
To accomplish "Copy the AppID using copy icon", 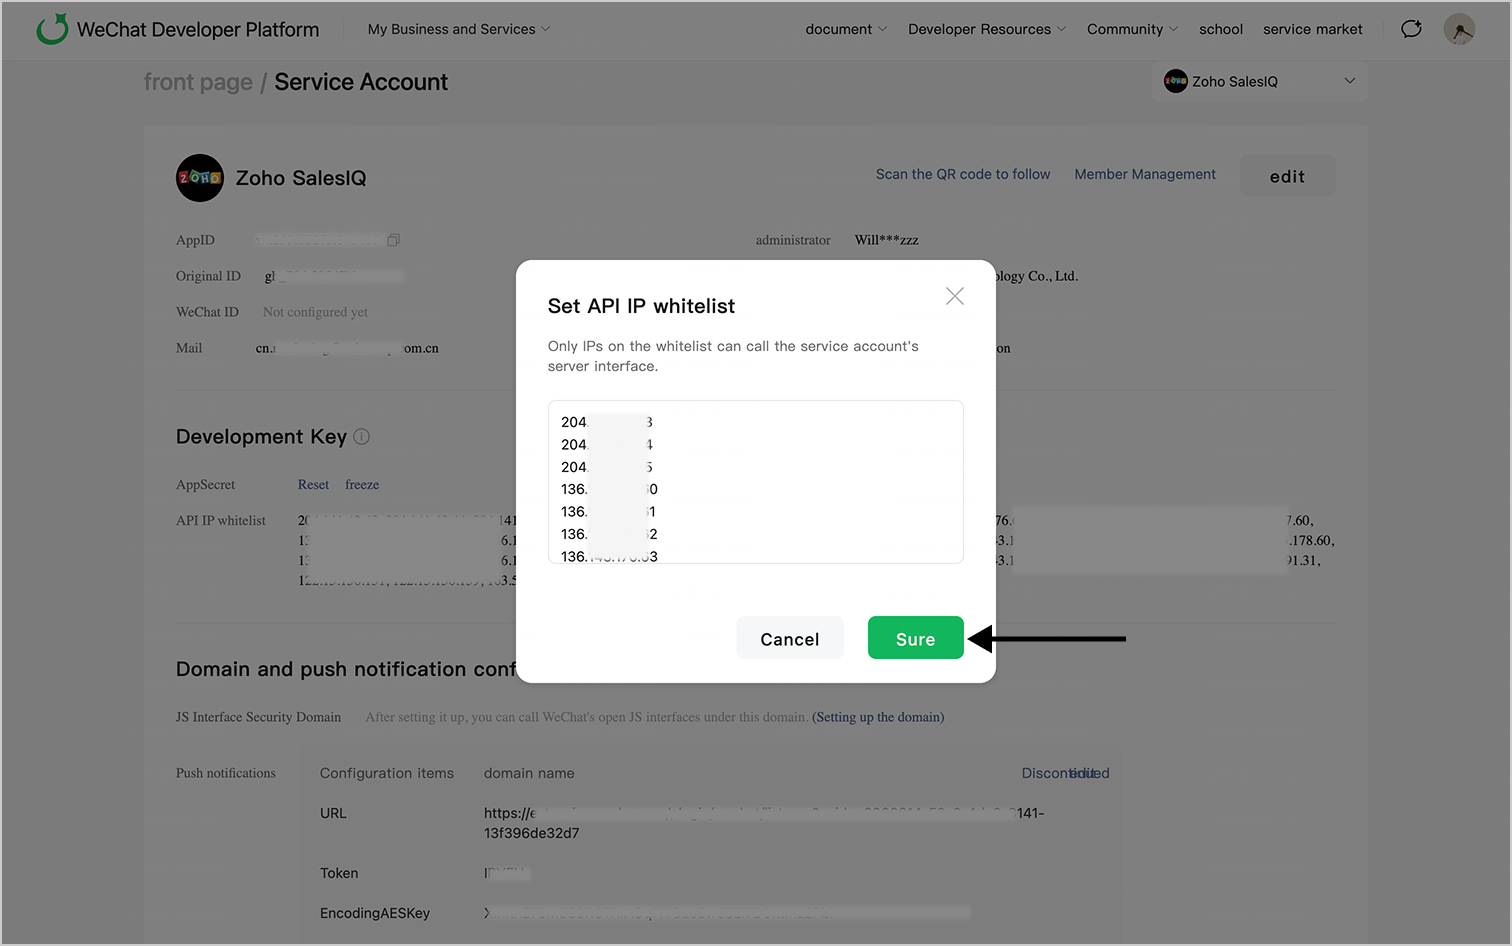I will coord(394,240).
